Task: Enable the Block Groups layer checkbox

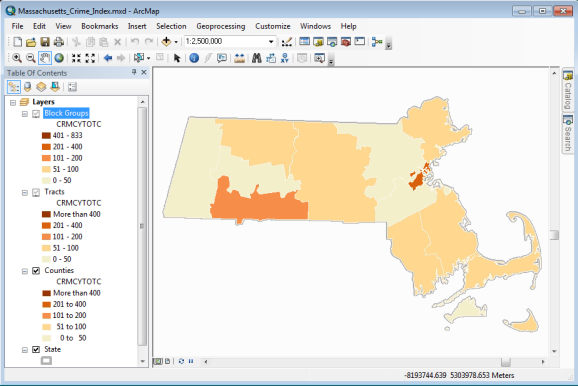Action: pyautogui.click(x=36, y=114)
